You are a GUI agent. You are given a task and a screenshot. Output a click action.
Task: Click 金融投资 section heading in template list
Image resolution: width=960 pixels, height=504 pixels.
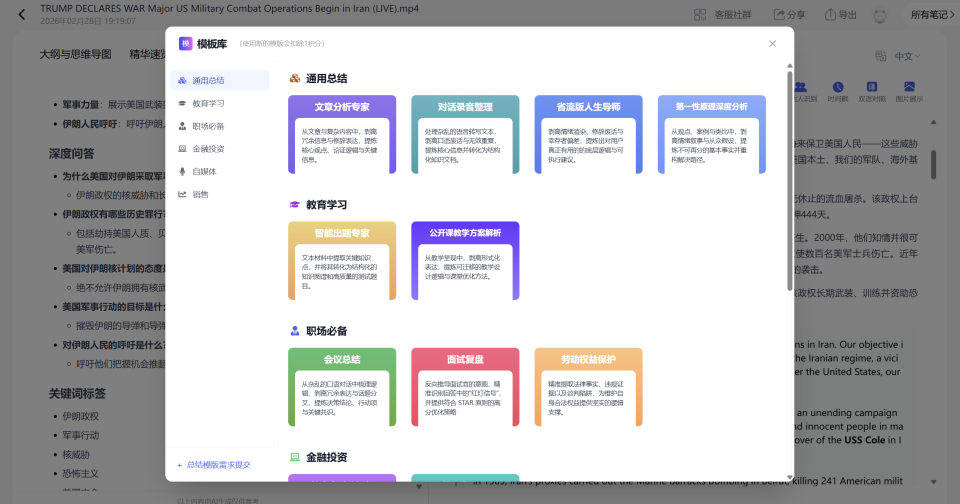[326, 457]
